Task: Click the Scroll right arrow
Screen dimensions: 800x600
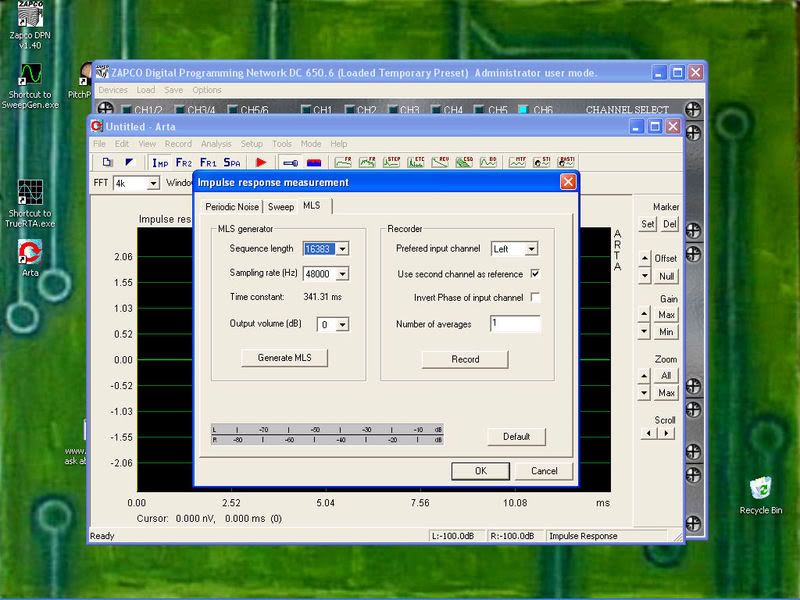Action: 666,433
